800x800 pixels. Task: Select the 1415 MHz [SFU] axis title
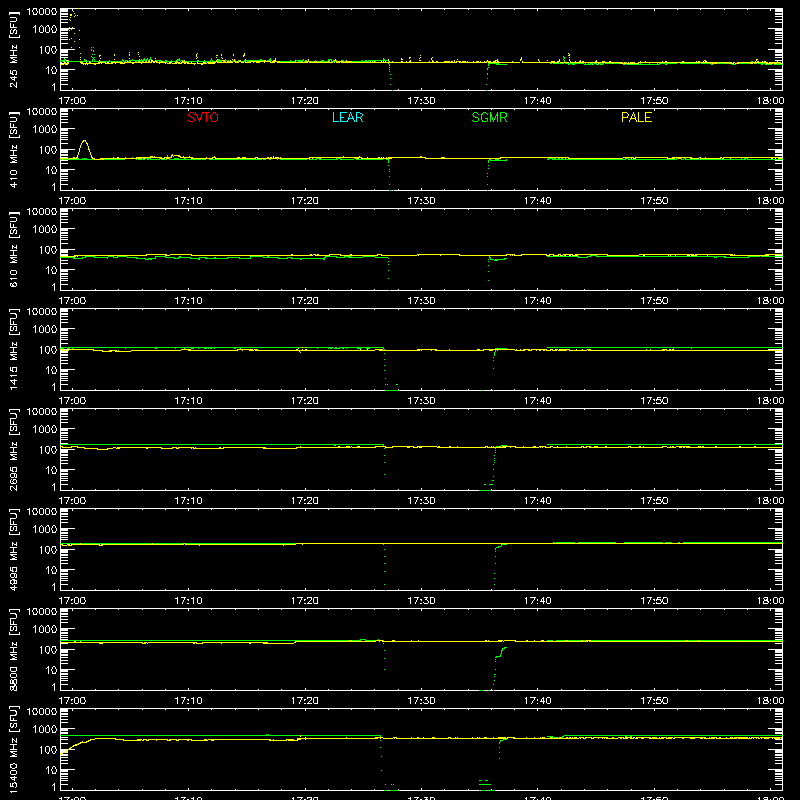coord(14,349)
